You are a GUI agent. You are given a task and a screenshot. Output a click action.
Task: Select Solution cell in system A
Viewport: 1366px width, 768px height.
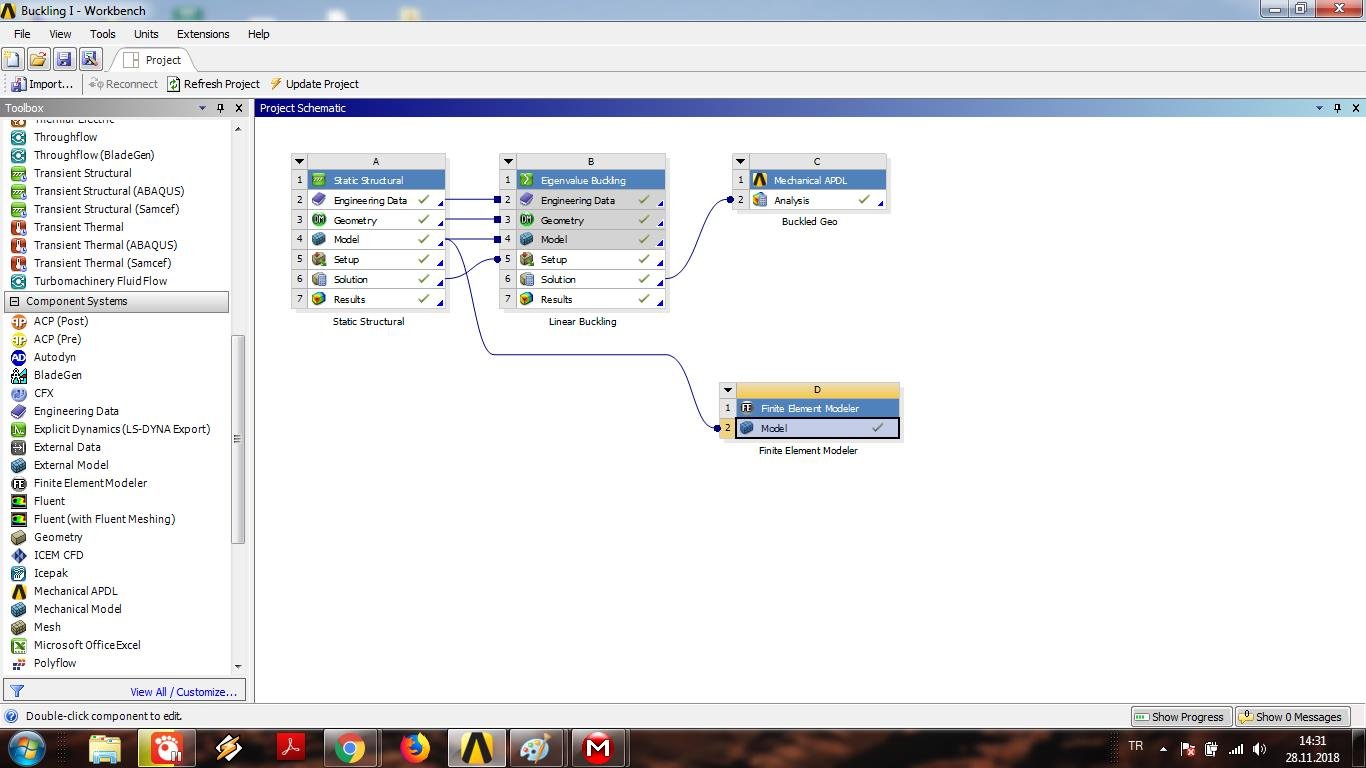point(376,279)
